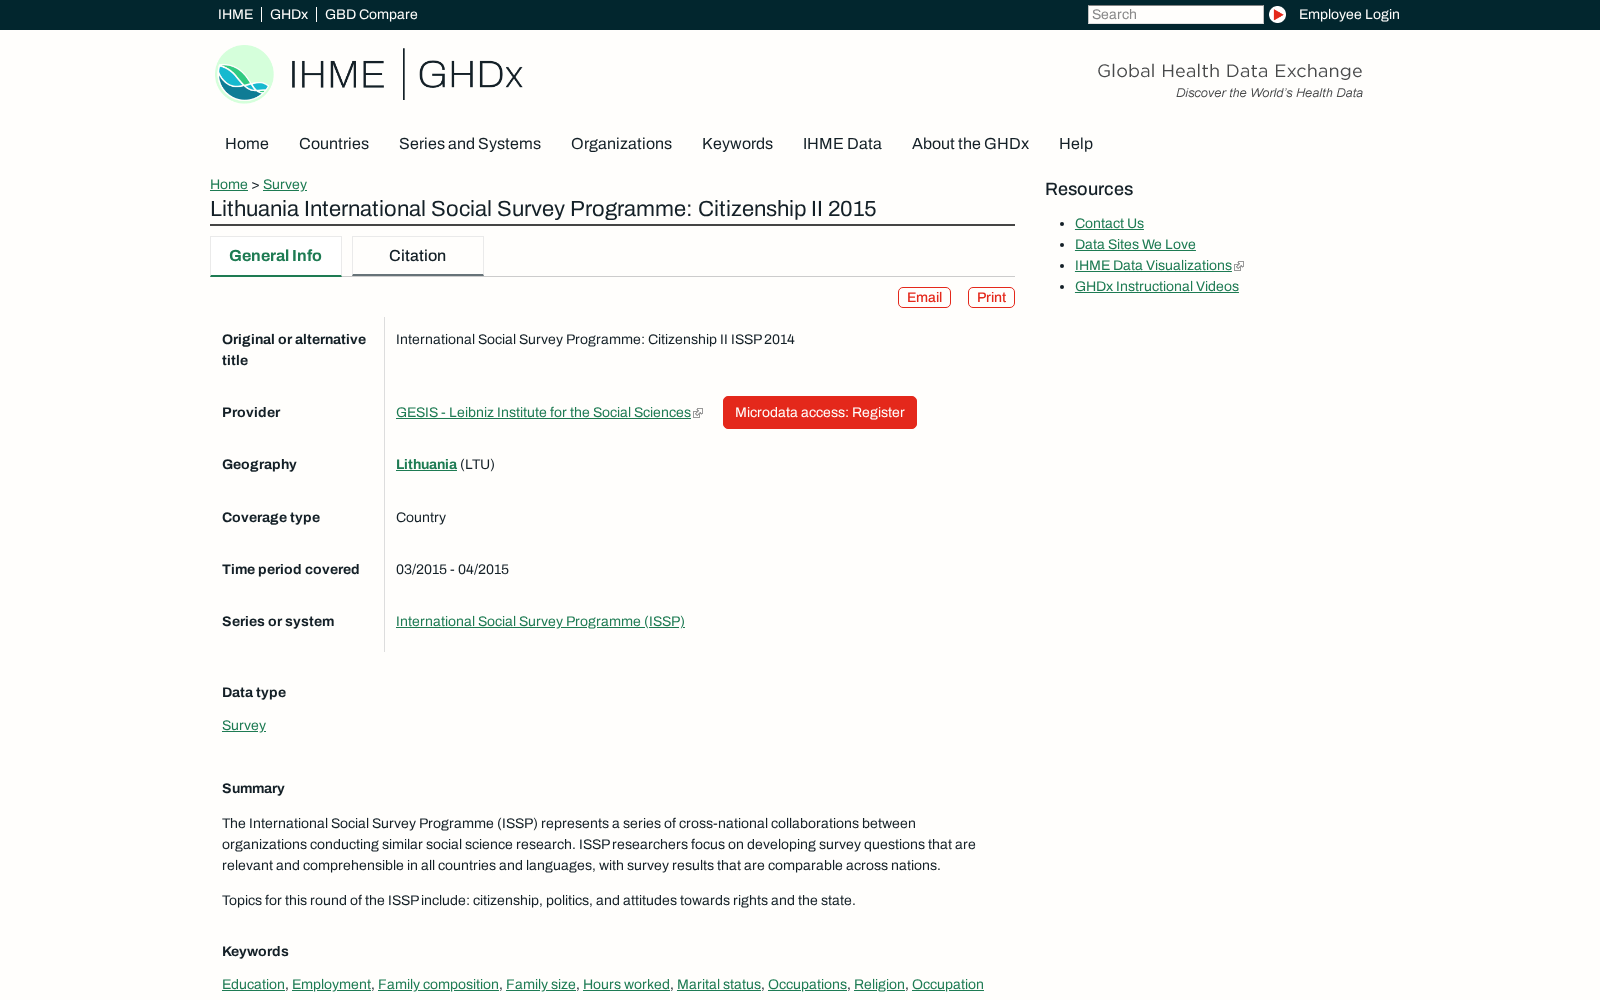Image resolution: width=1600 pixels, height=1000 pixels.
Task: Click the time period value 03/2015 - 04/2015
Action: 452,569
